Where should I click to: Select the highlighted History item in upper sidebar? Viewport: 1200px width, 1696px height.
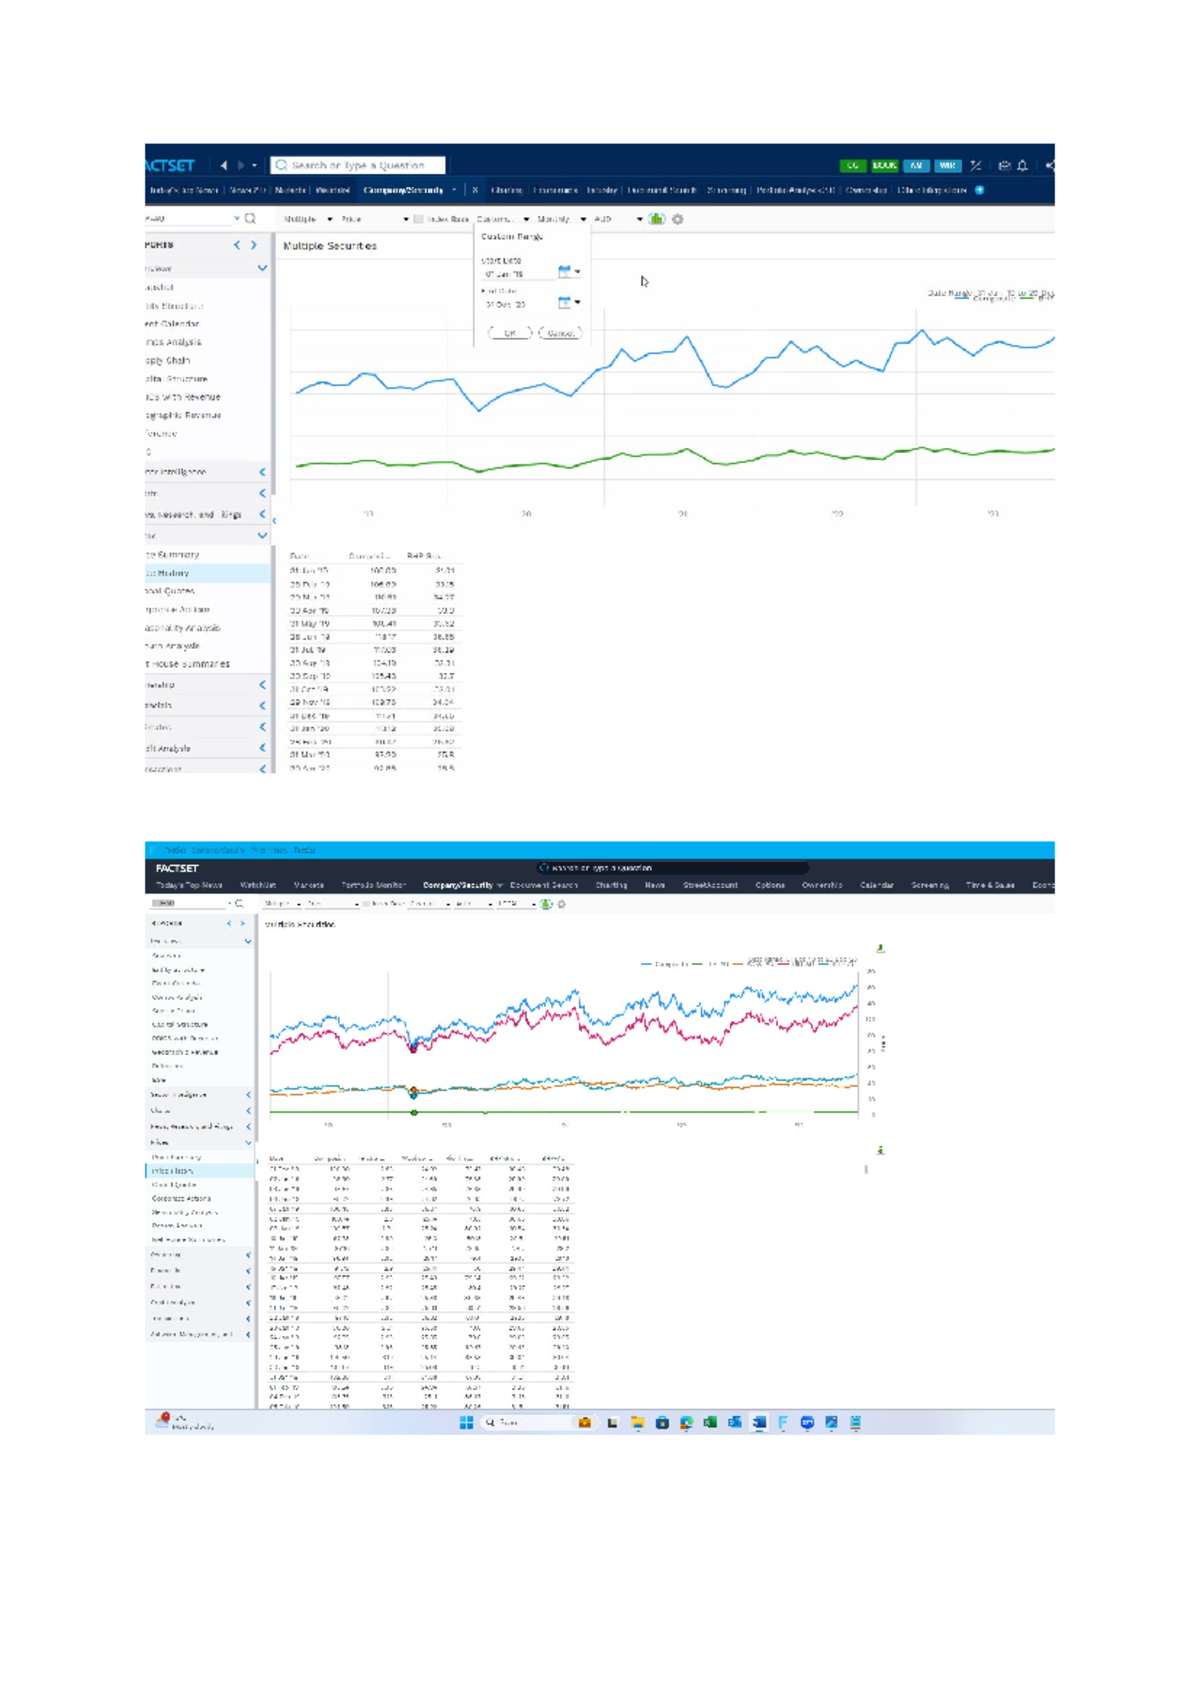click(x=207, y=573)
